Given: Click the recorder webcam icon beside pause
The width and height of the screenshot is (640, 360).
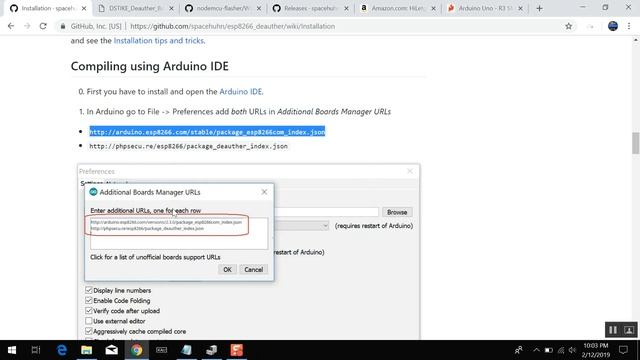Looking at the screenshot, I should pyautogui.click(x=629, y=330).
